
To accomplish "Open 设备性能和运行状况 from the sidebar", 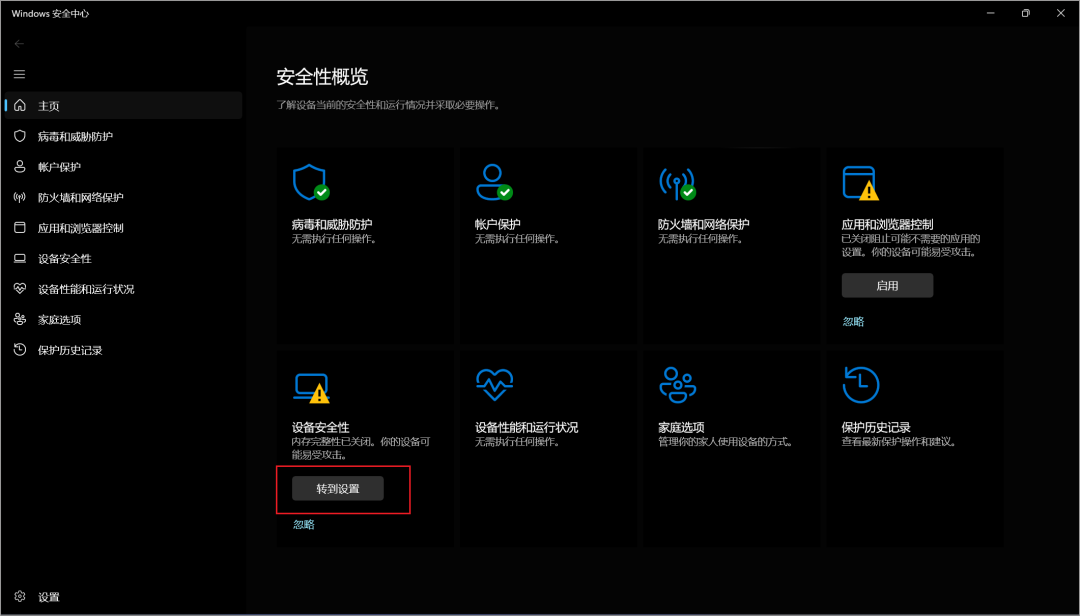I will [x=123, y=289].
